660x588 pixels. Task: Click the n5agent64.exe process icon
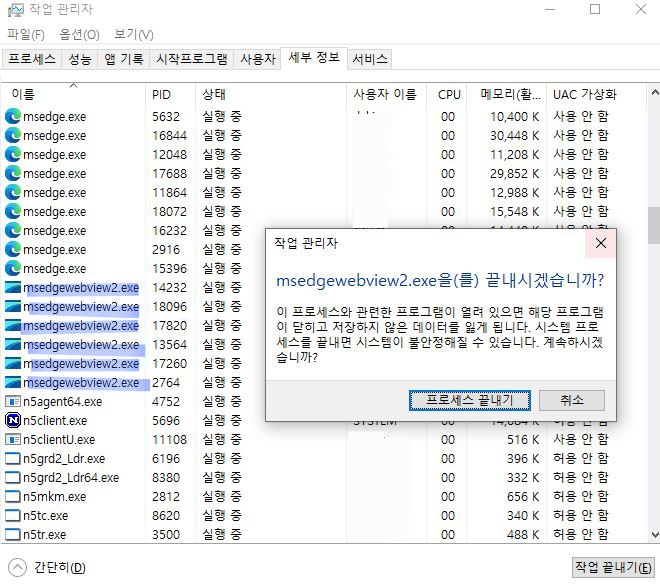click(13, 402)
